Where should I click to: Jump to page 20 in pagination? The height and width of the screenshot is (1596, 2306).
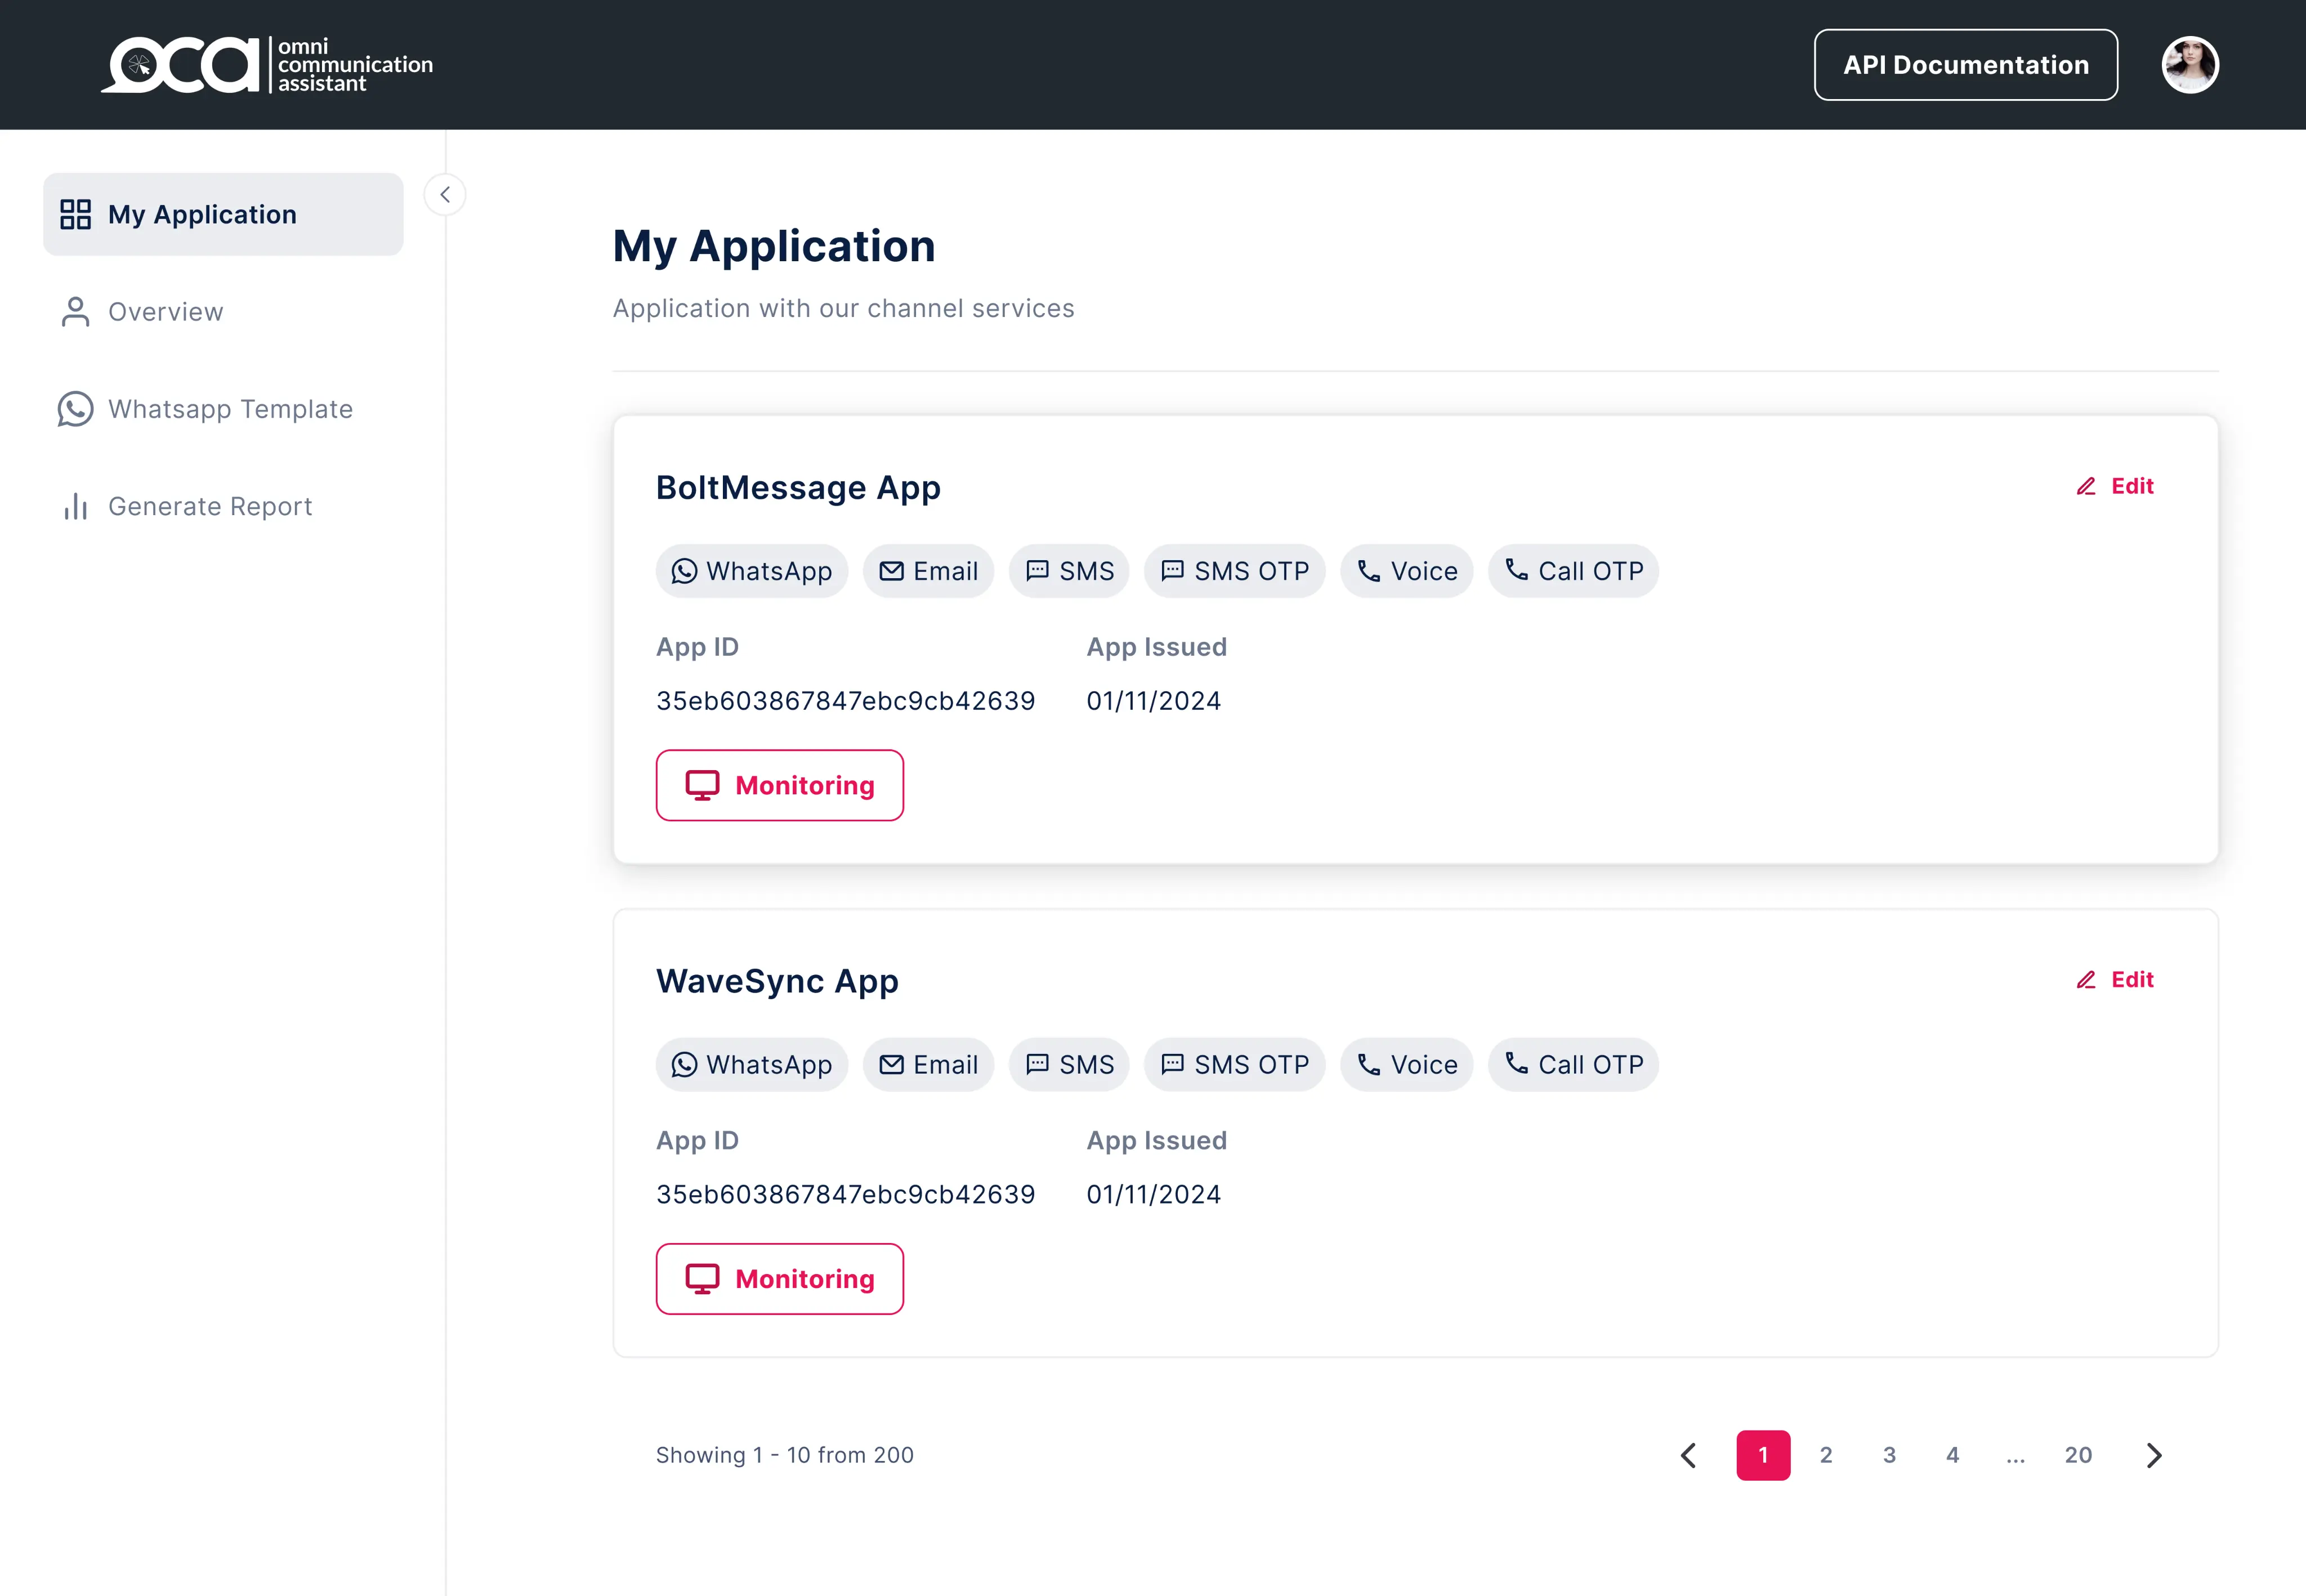click(x=2078, y=1455)
